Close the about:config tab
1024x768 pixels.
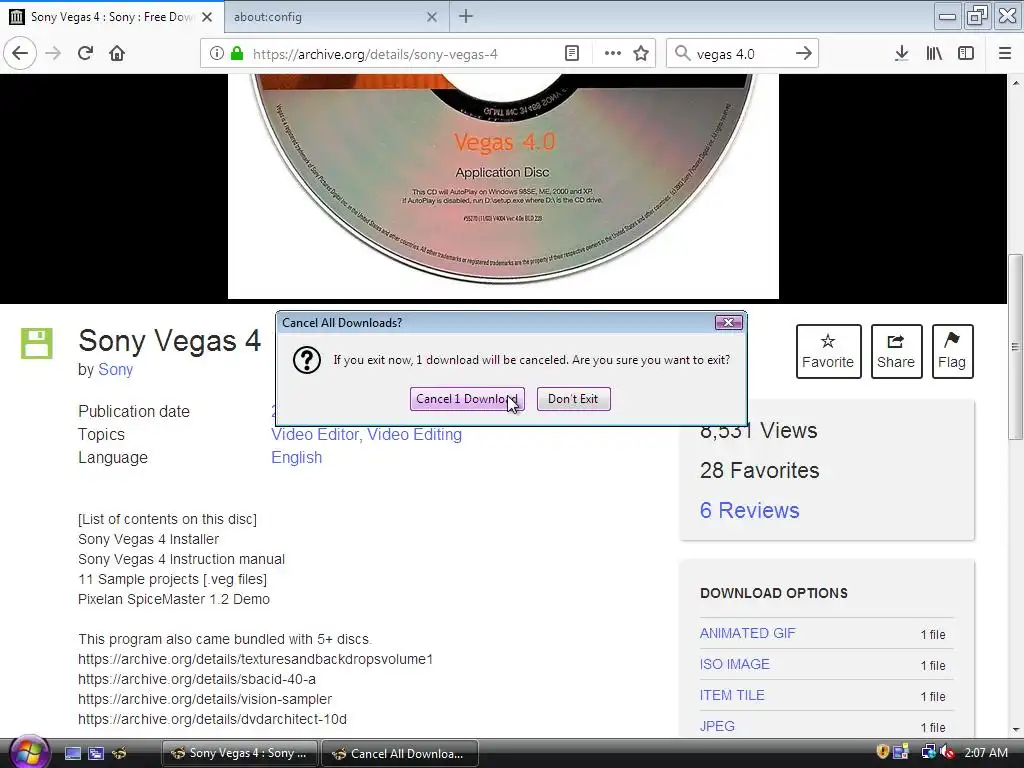pos(432,17)
